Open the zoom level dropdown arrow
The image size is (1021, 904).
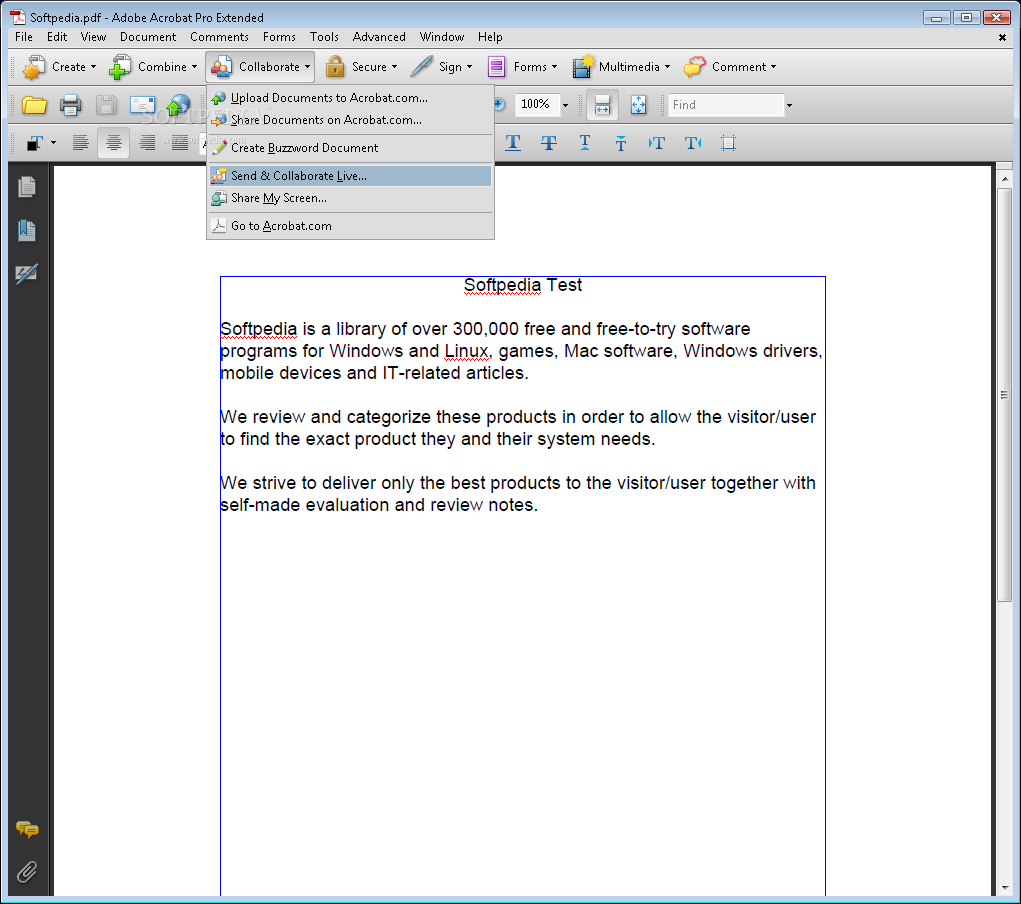(x=565, y=105)
